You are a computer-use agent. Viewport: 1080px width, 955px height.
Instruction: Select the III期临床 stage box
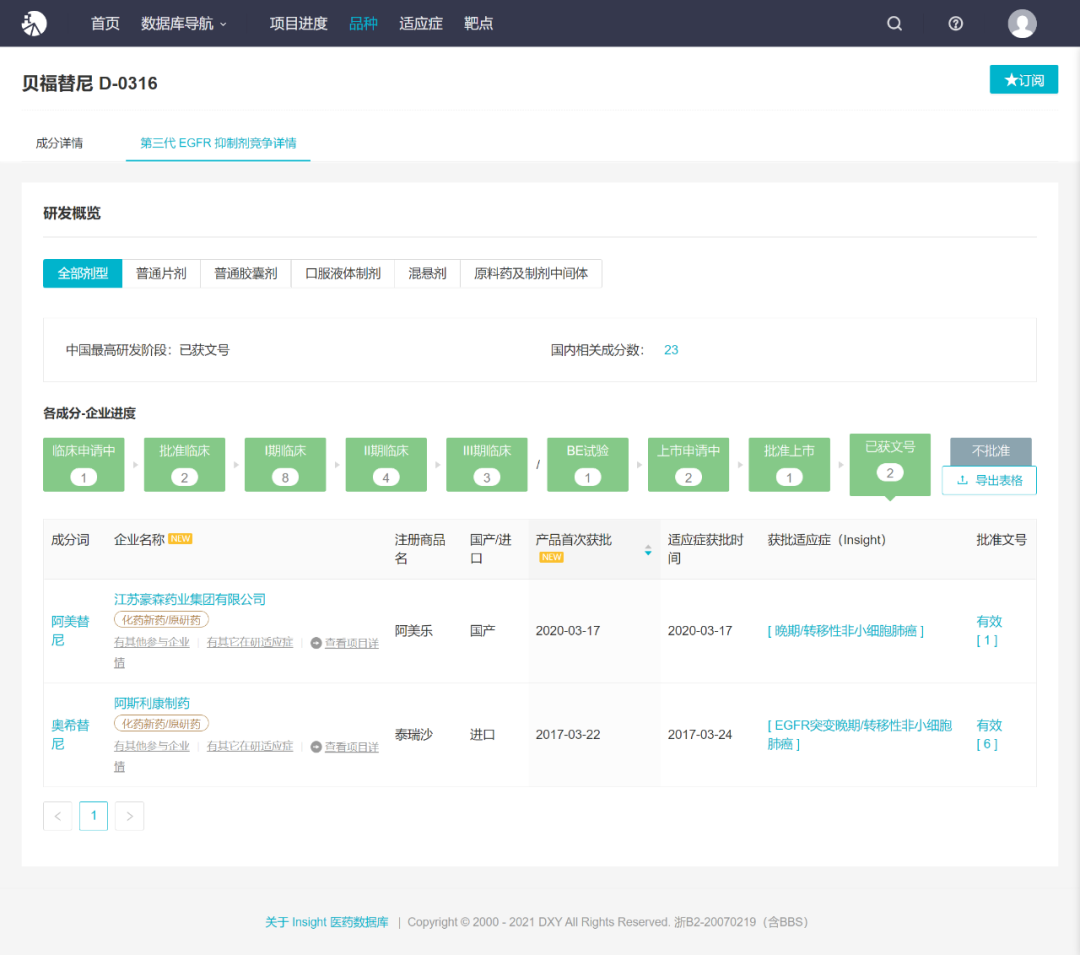tap(487, 464)
